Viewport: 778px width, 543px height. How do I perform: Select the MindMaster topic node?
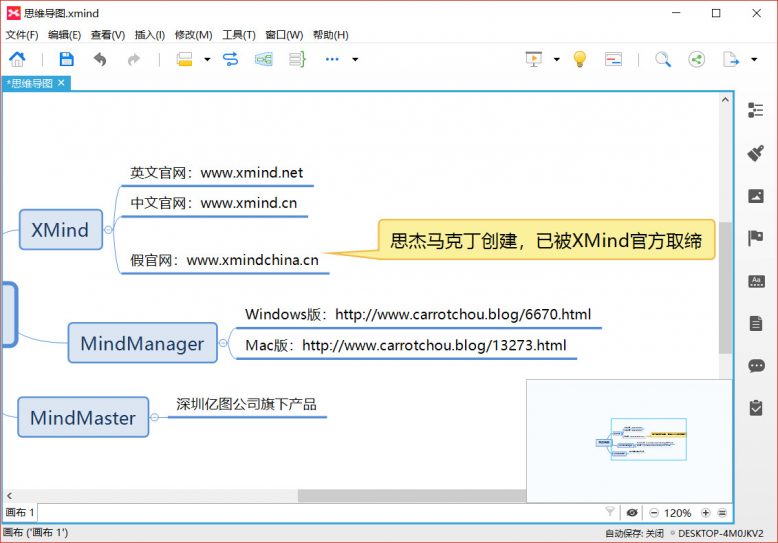click(x=83, y=417)
